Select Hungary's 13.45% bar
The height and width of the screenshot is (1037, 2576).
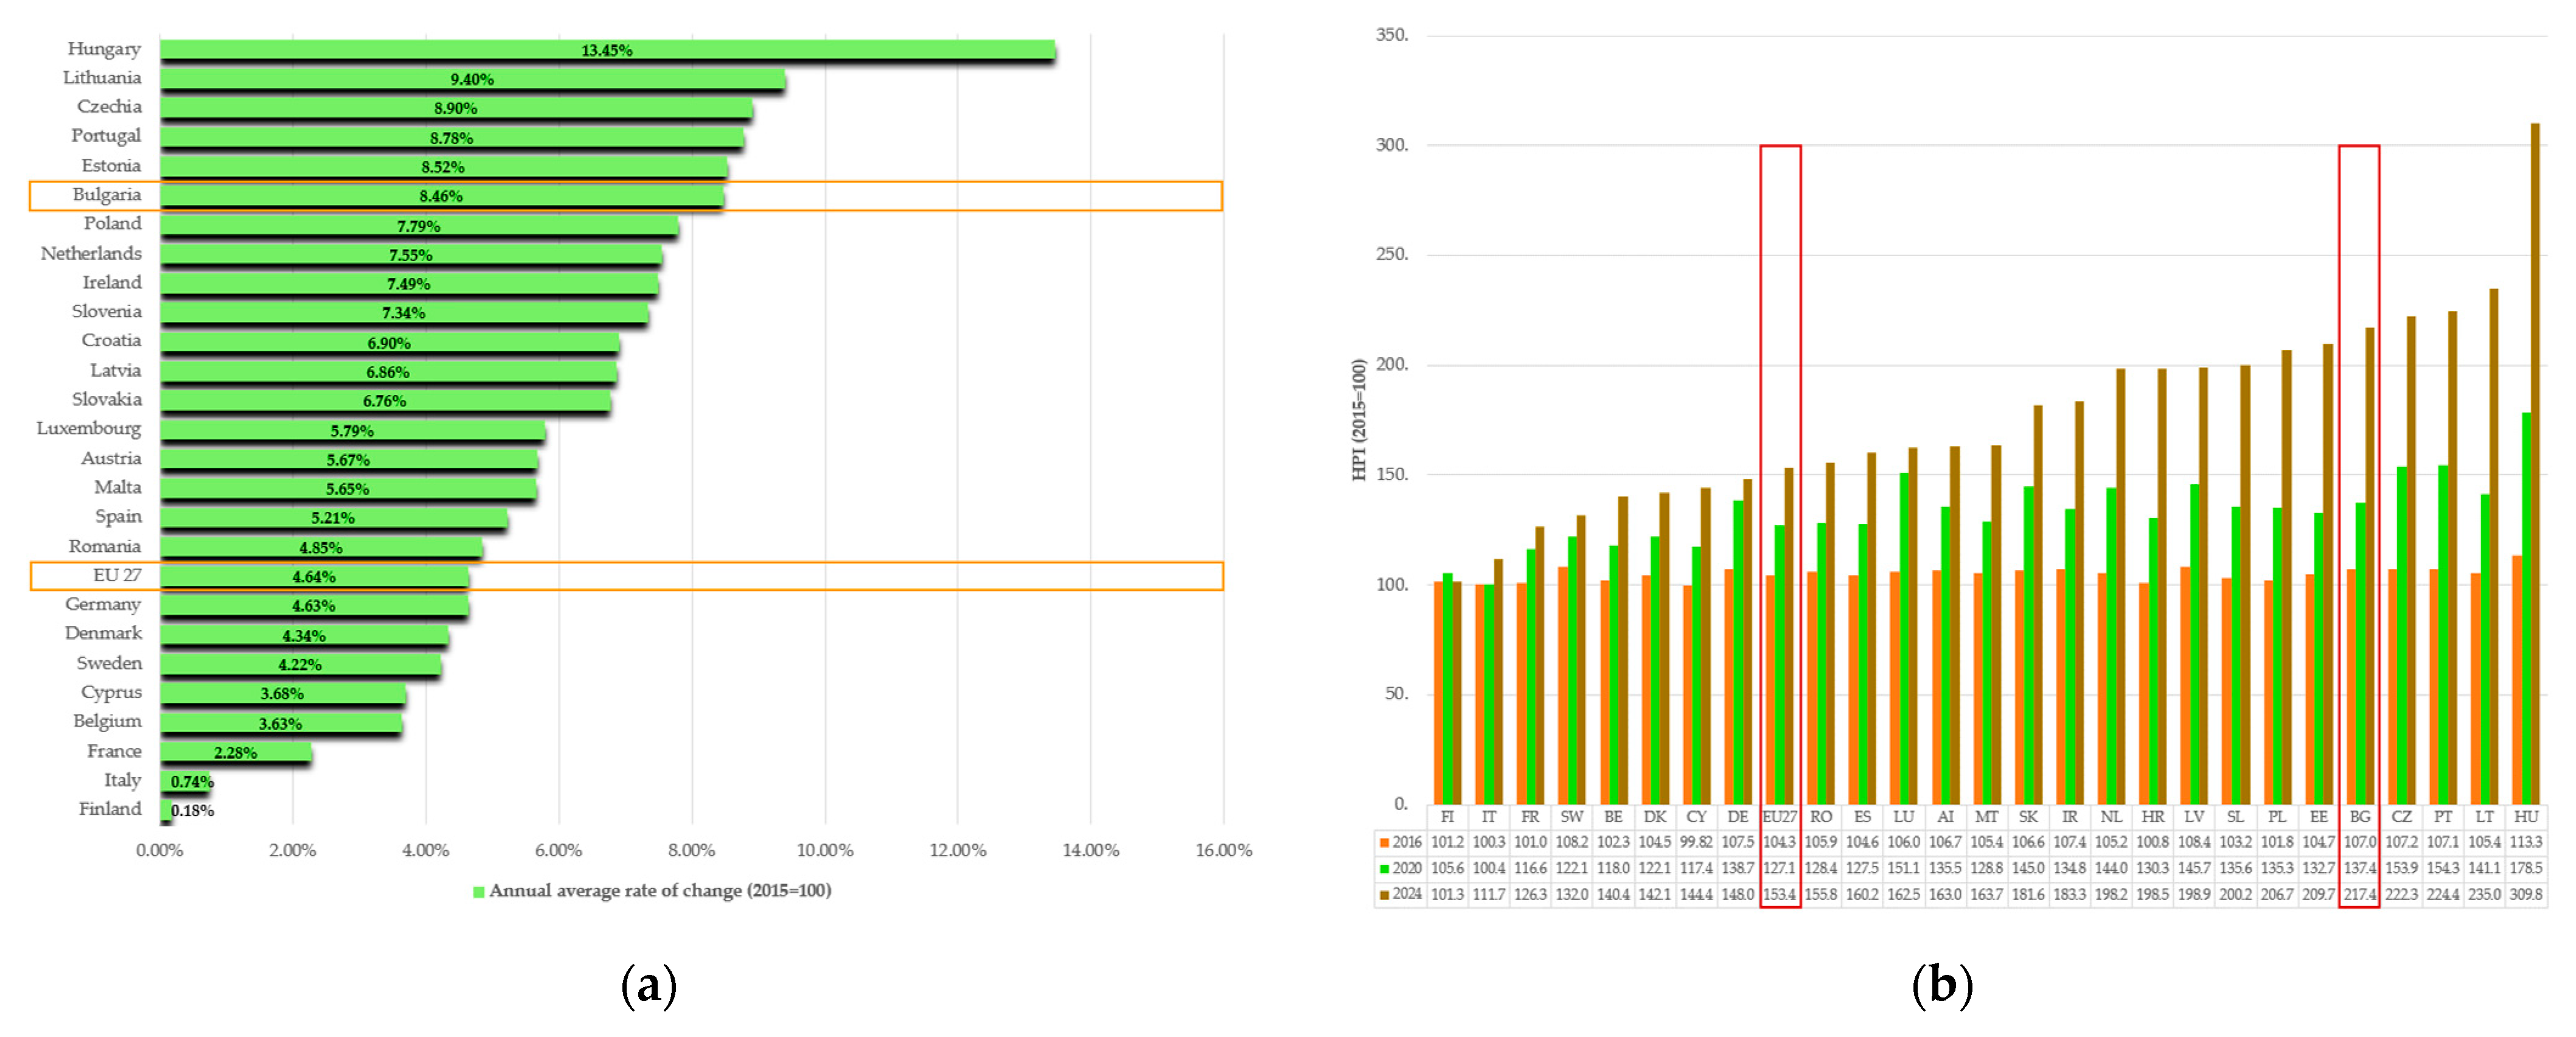point(606,50)
